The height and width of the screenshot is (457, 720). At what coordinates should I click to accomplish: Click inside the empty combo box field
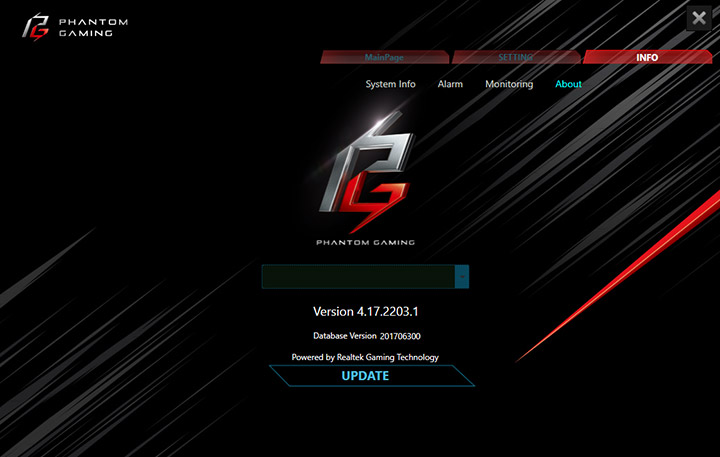pos(358,276)
